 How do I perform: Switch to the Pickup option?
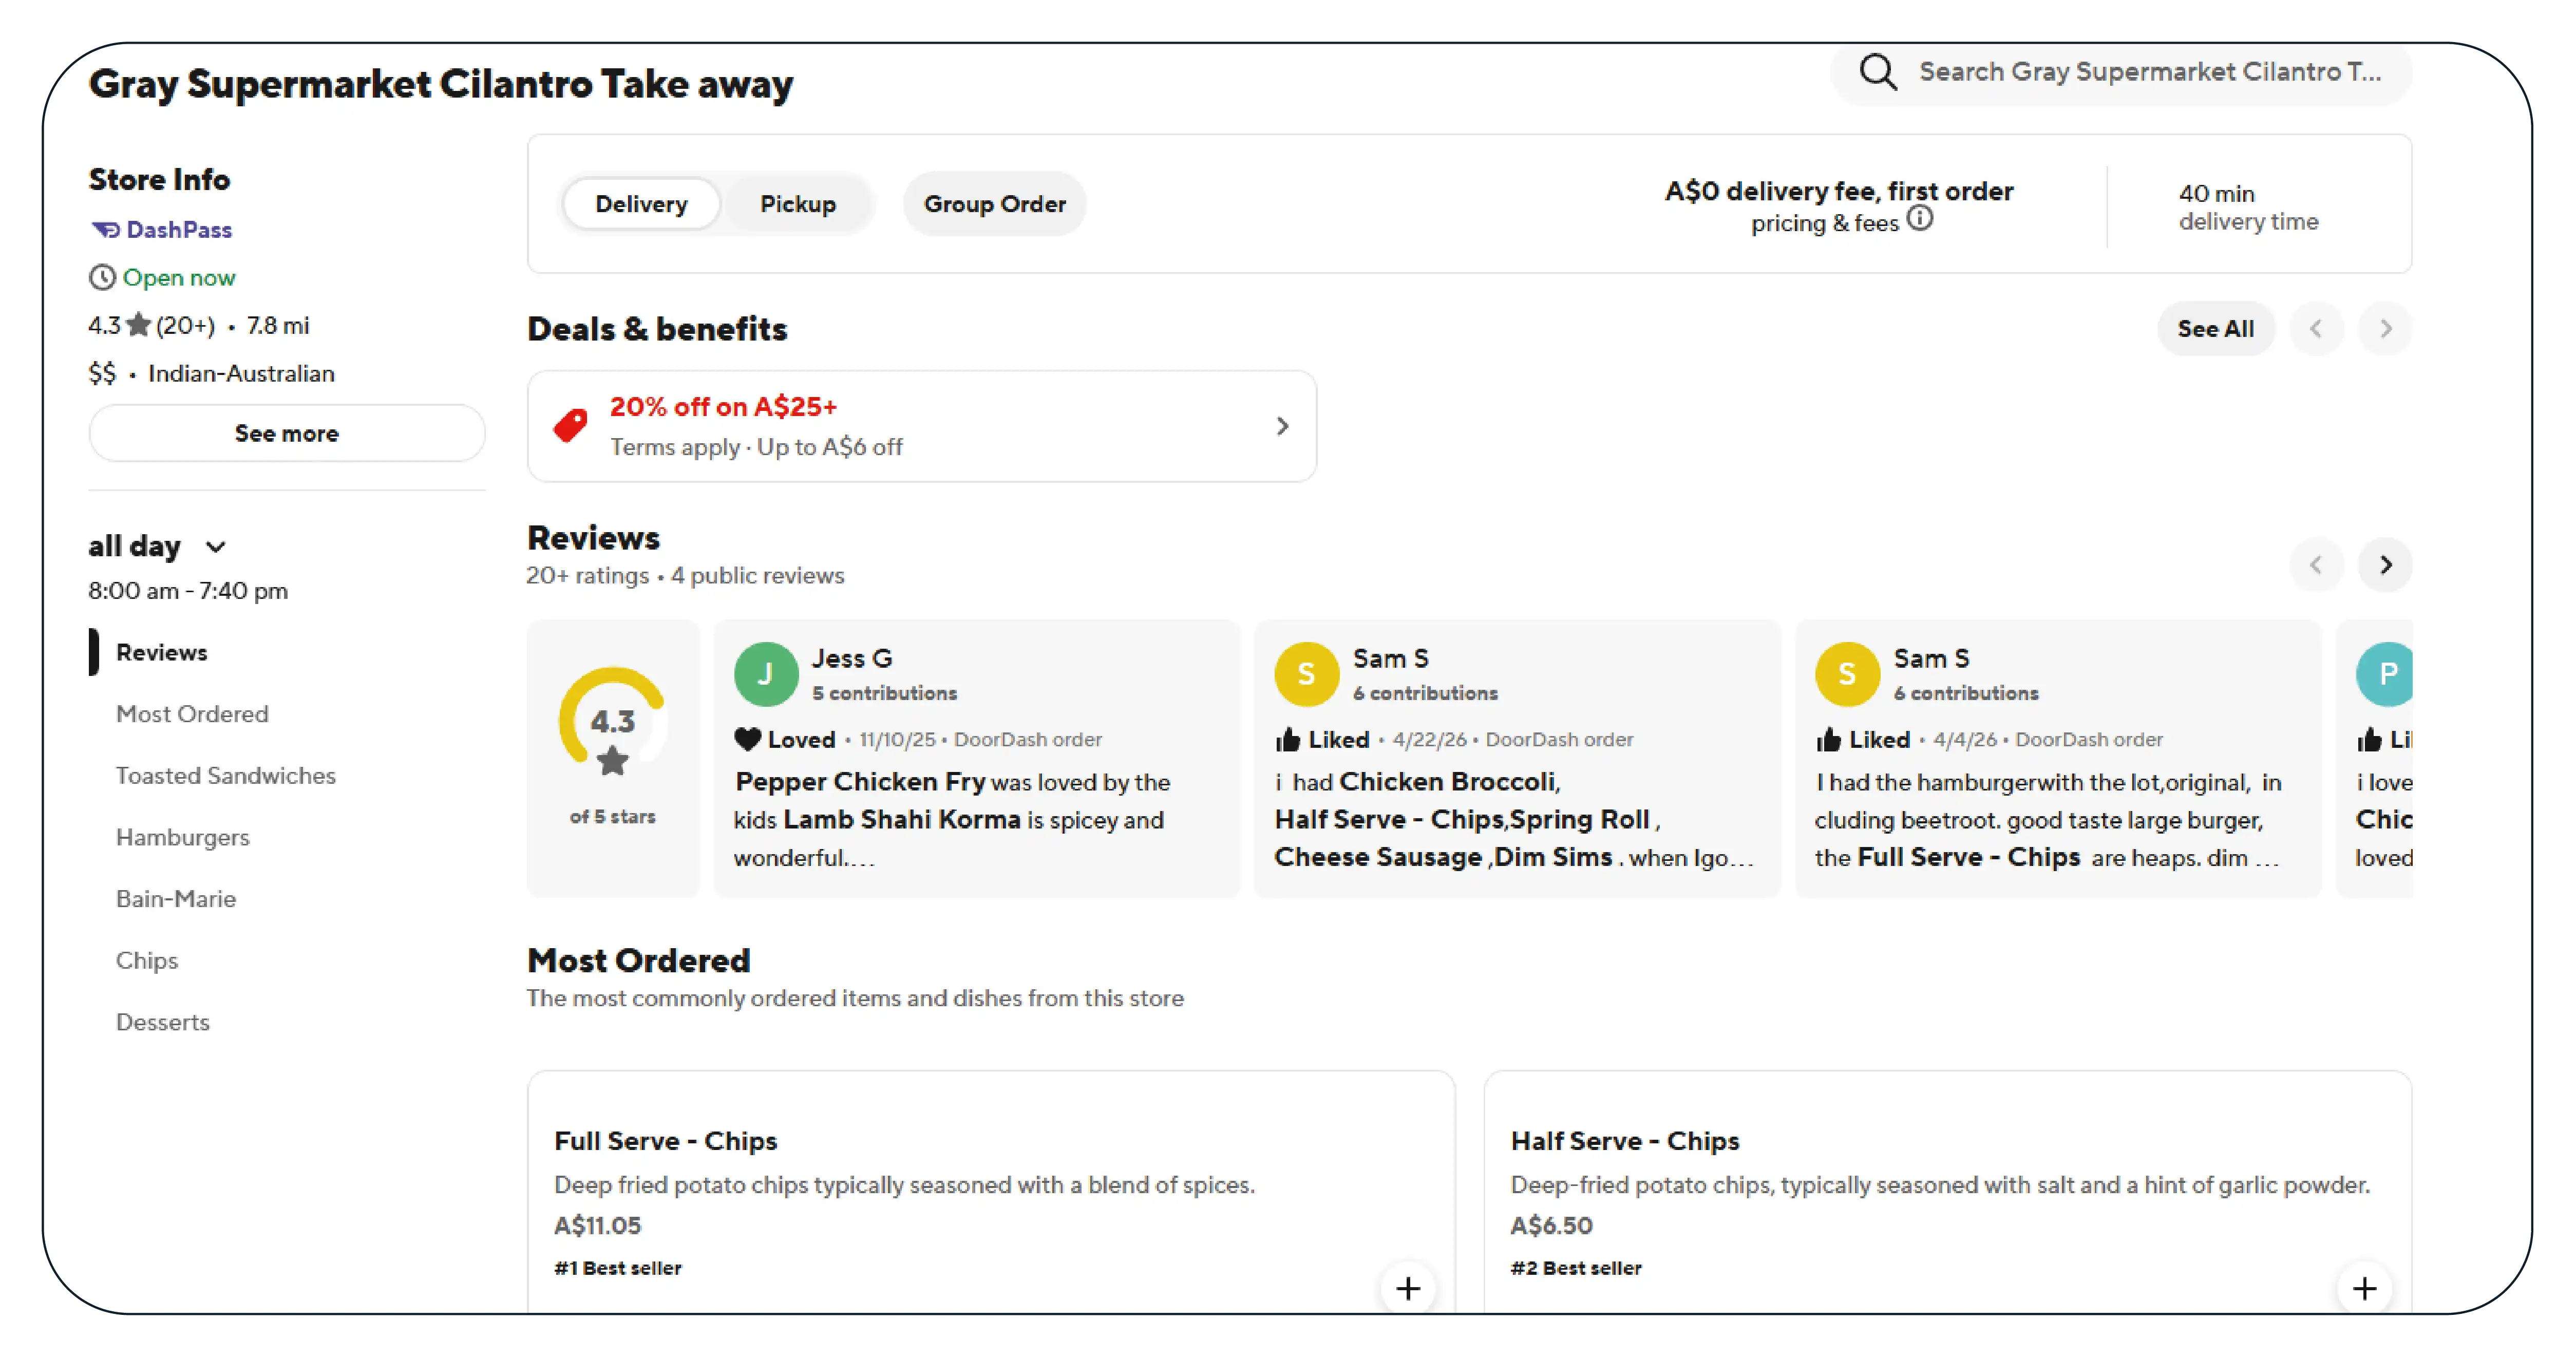coord(797,204)
